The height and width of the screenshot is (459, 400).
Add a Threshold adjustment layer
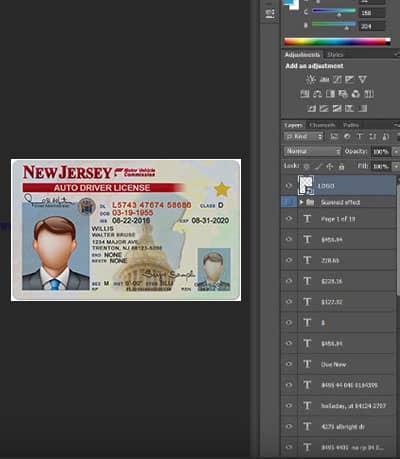[x=337, y=108]
